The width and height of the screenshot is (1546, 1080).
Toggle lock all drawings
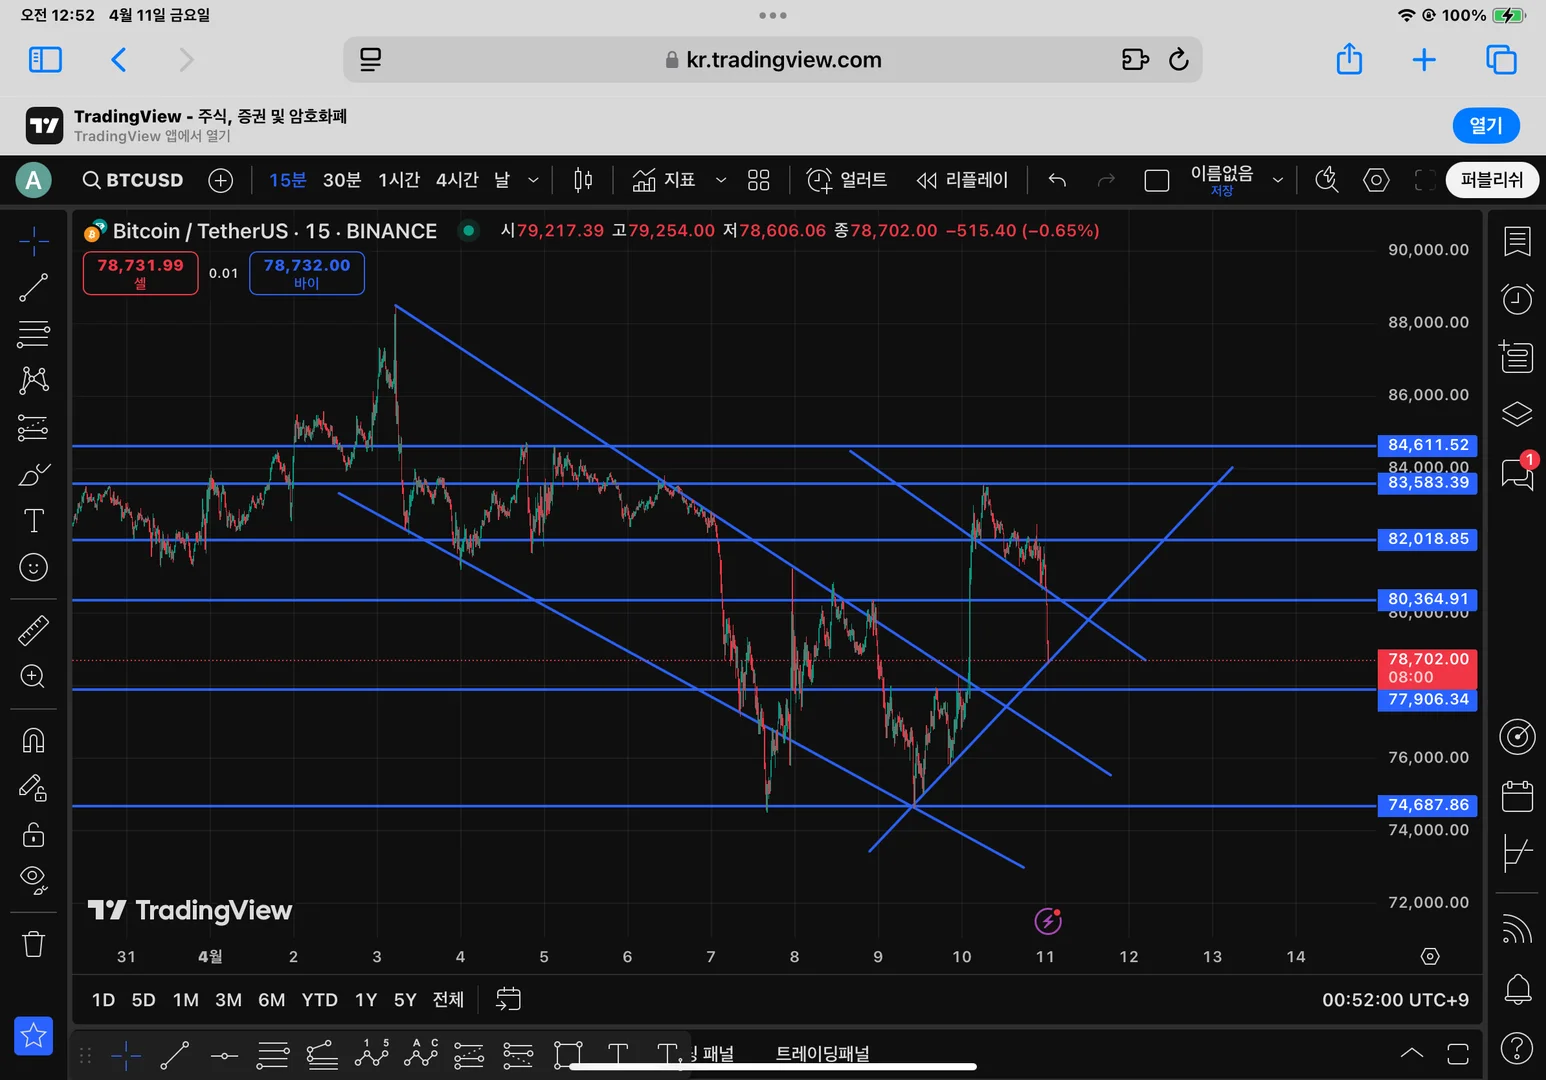point(33,834)
